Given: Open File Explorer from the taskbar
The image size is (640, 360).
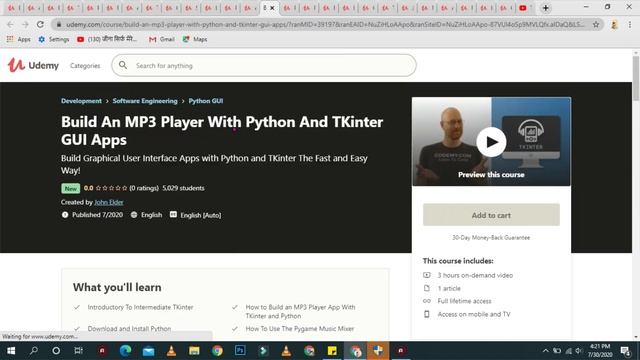Looking at the screenshot, I should click(x=194, y=351).
